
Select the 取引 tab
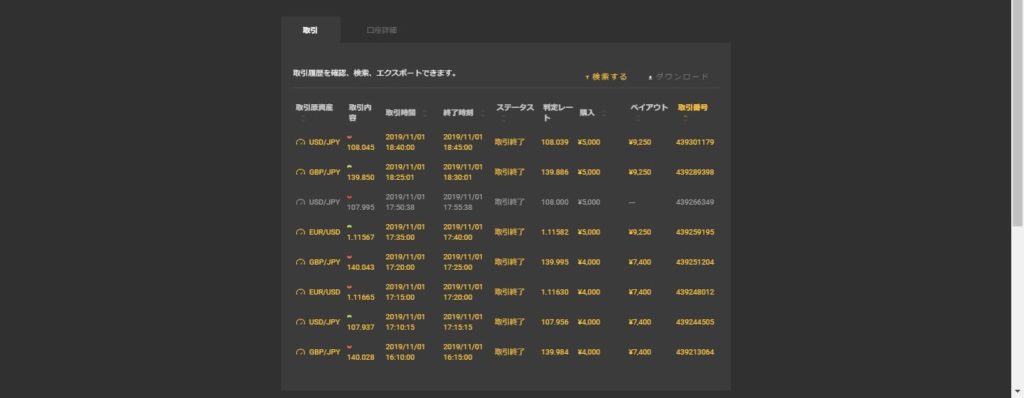pos(311,30)
